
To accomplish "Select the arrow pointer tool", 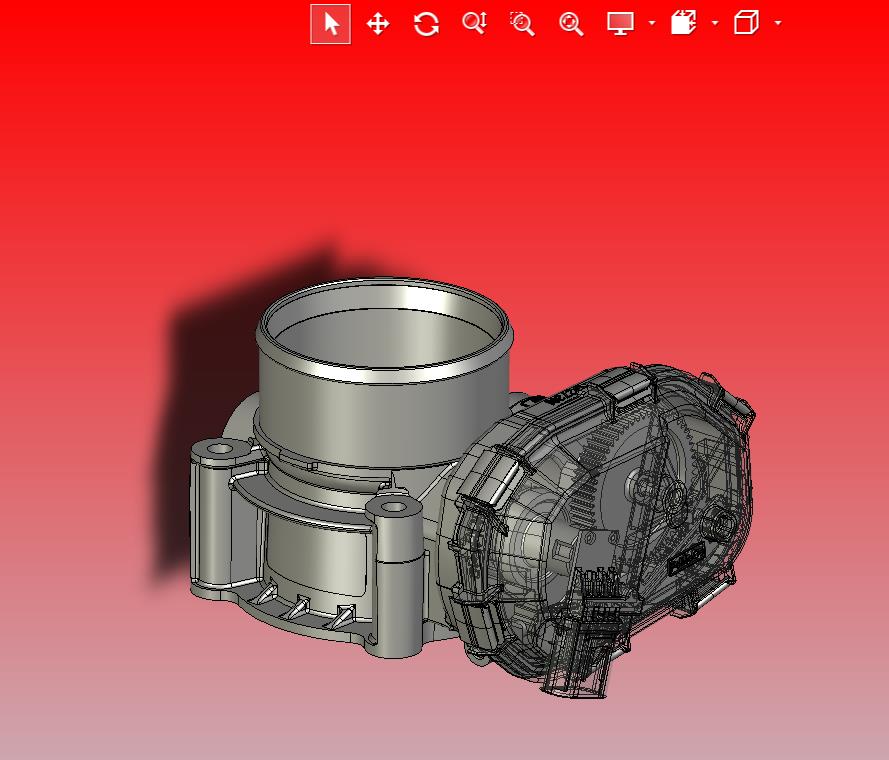I will coord(331,24).
